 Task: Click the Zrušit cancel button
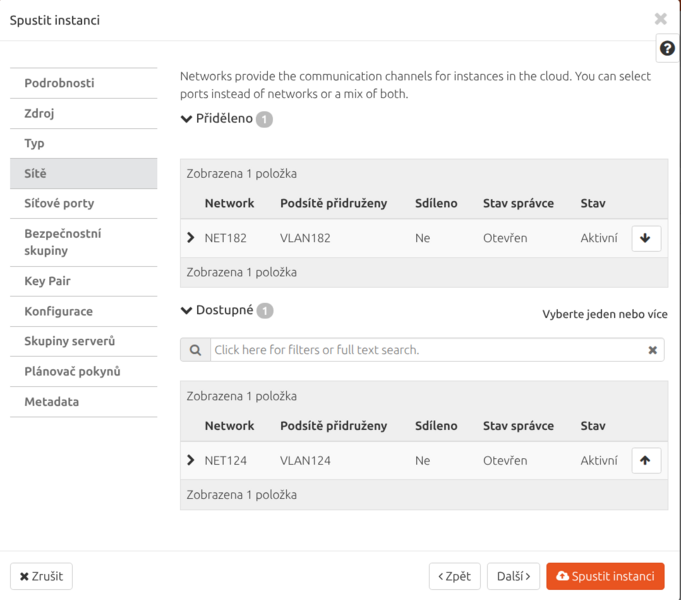42,577
